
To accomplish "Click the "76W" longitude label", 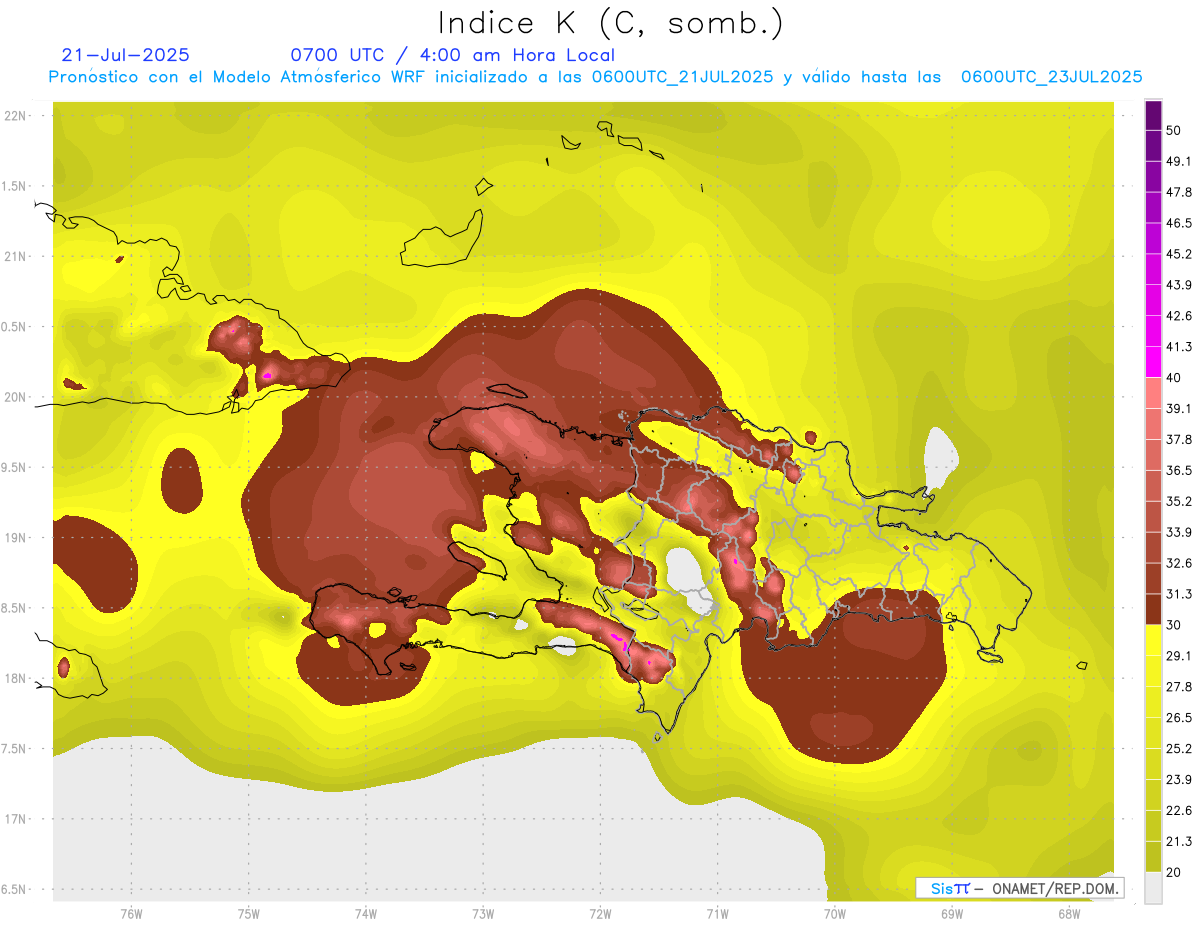I will [131, 913].
